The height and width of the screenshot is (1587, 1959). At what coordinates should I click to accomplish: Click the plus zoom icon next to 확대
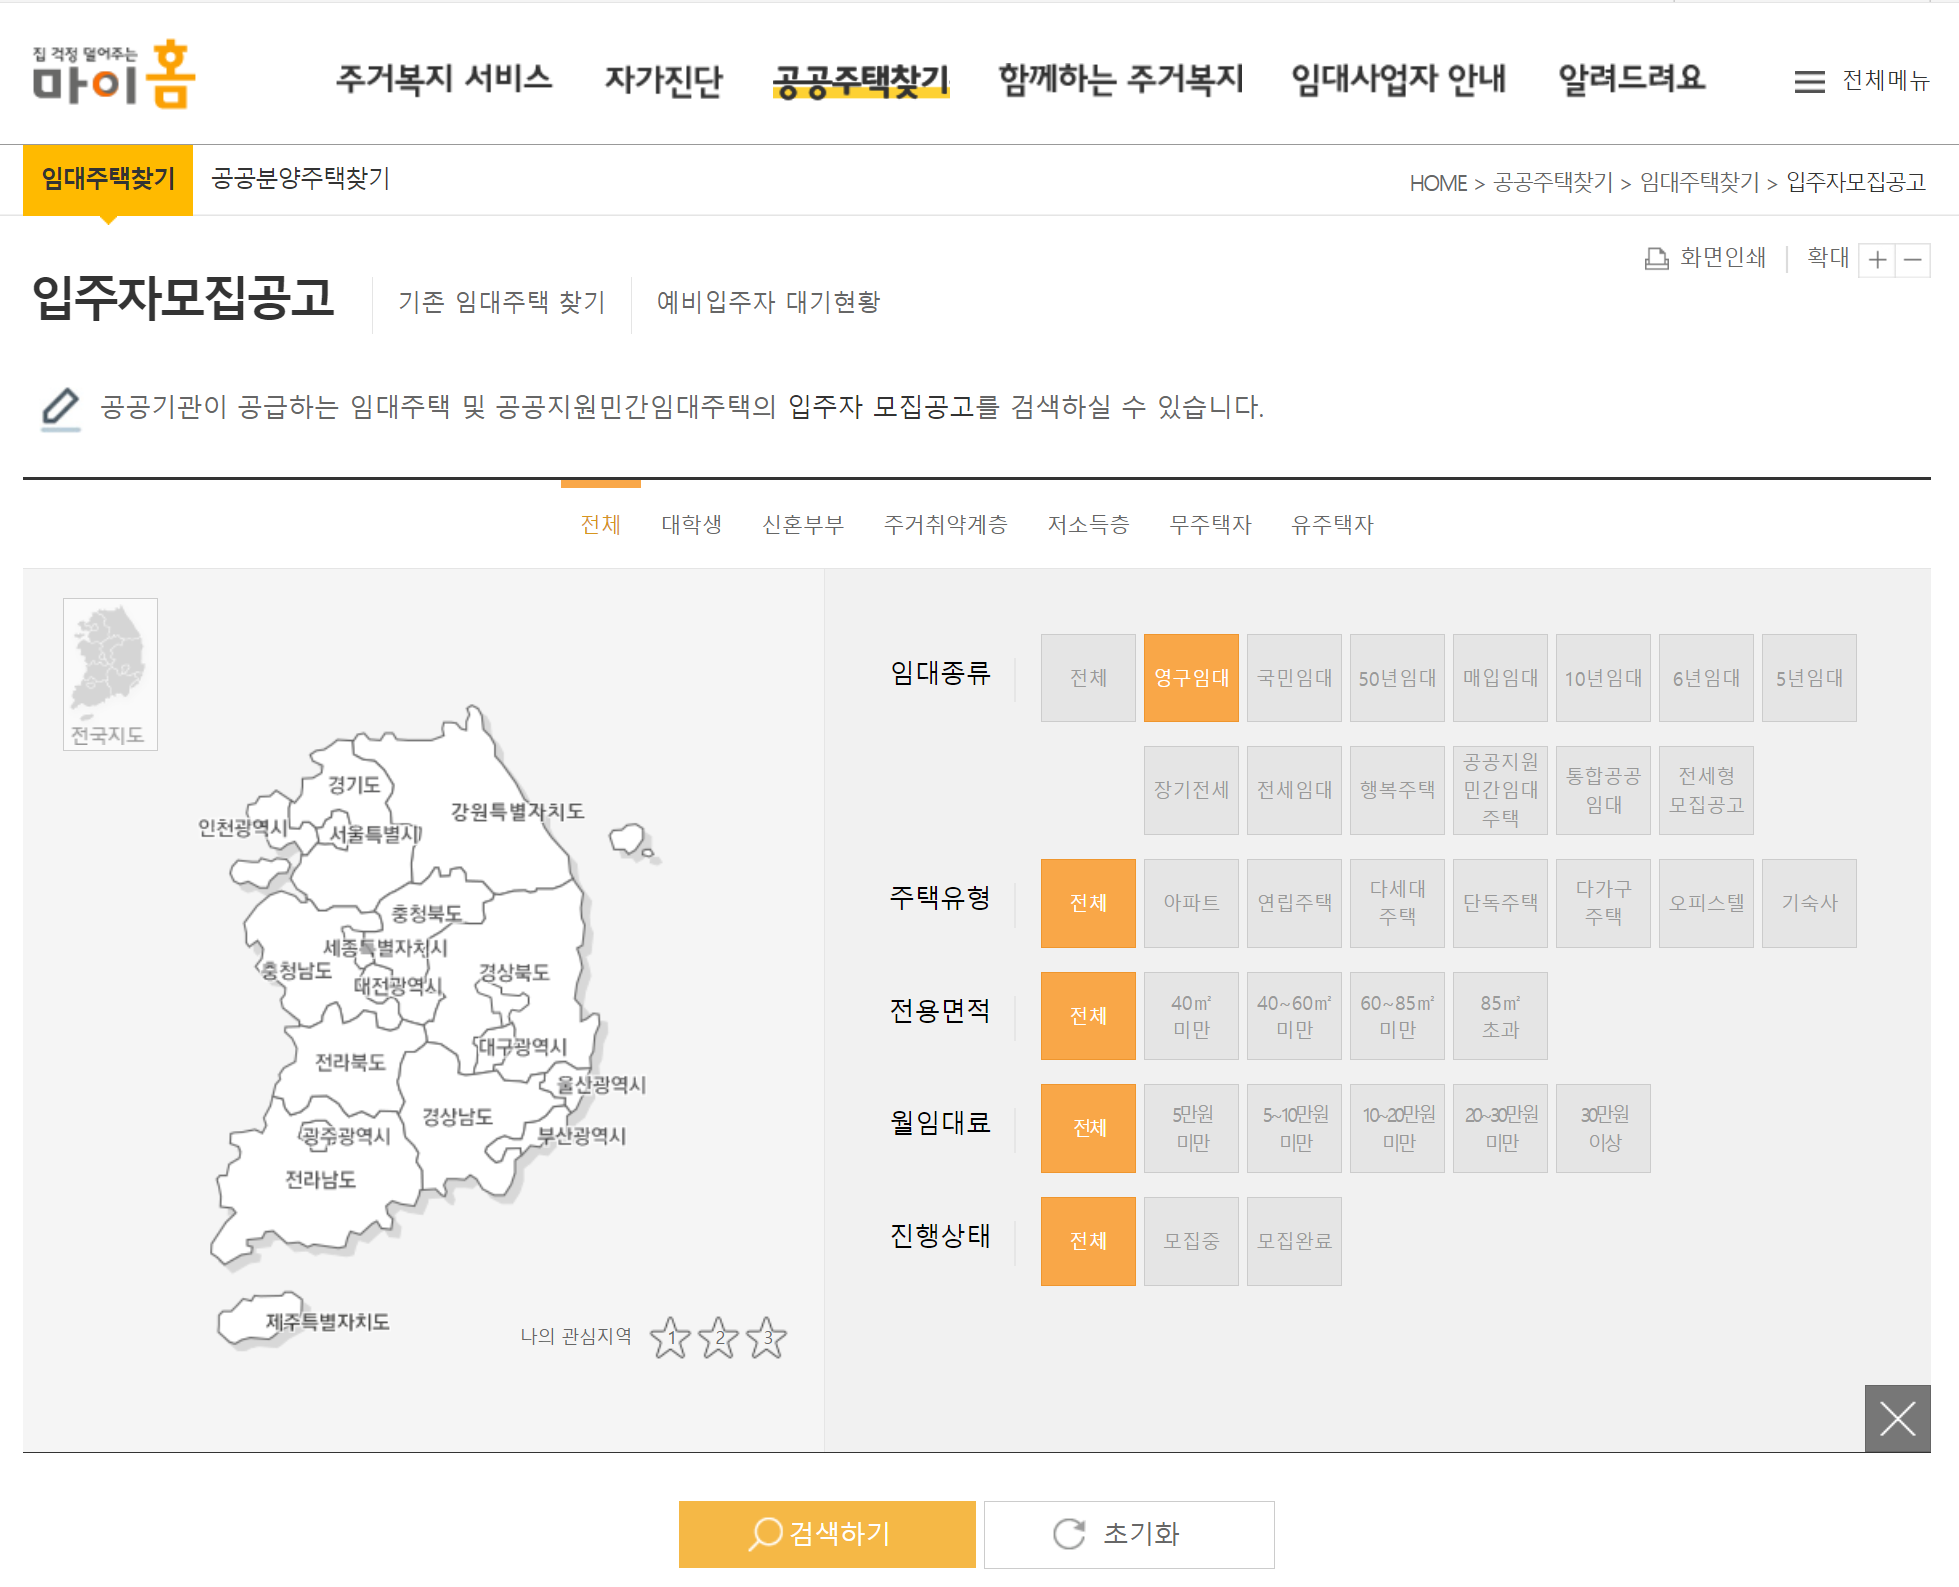[x=1877, y=259]
